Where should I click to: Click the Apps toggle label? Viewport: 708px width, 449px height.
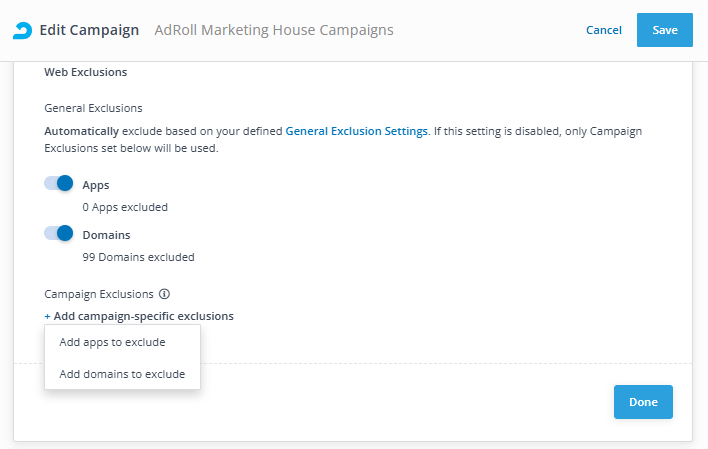point(96,185)
